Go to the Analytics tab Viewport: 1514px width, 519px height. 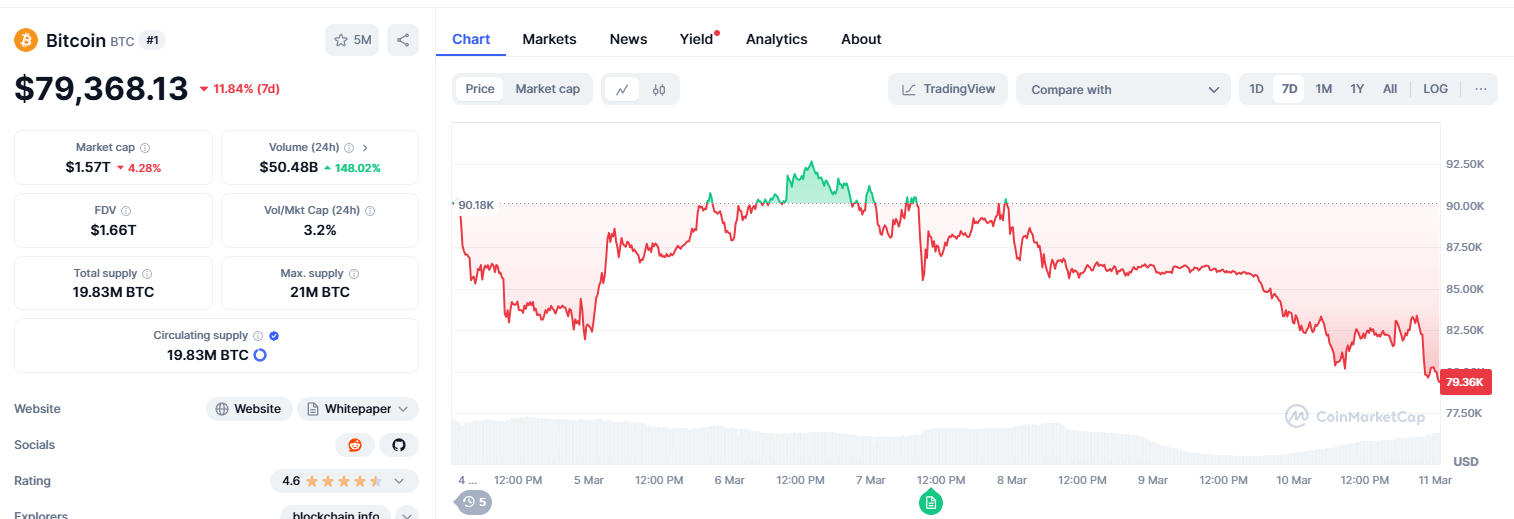coord(776,39)
